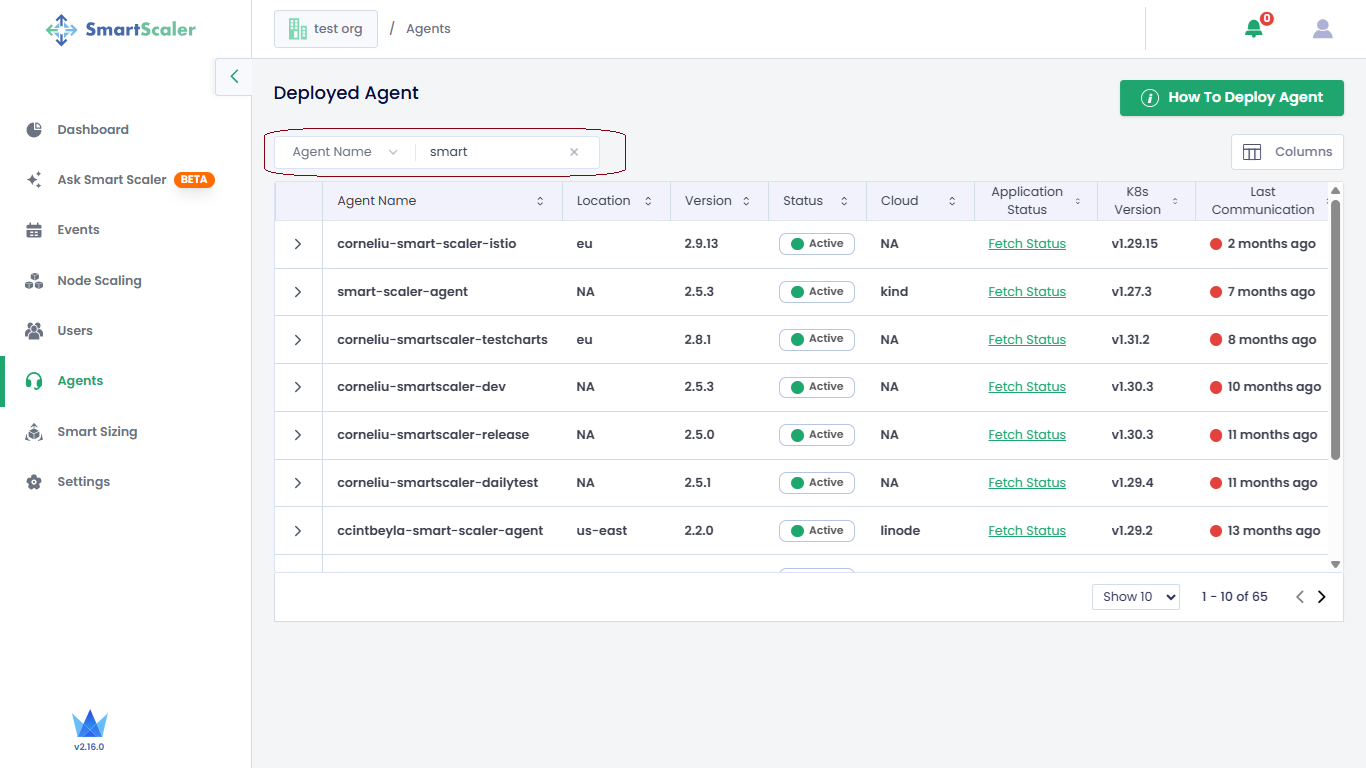
Task: Click the table vertical scrollbar thumb
Action: pos(1335,330)
